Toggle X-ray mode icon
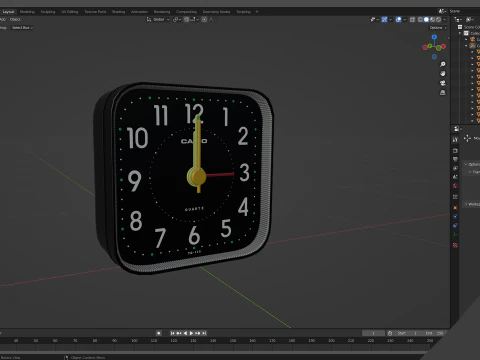Screen dimensions: 480x360 412,20
